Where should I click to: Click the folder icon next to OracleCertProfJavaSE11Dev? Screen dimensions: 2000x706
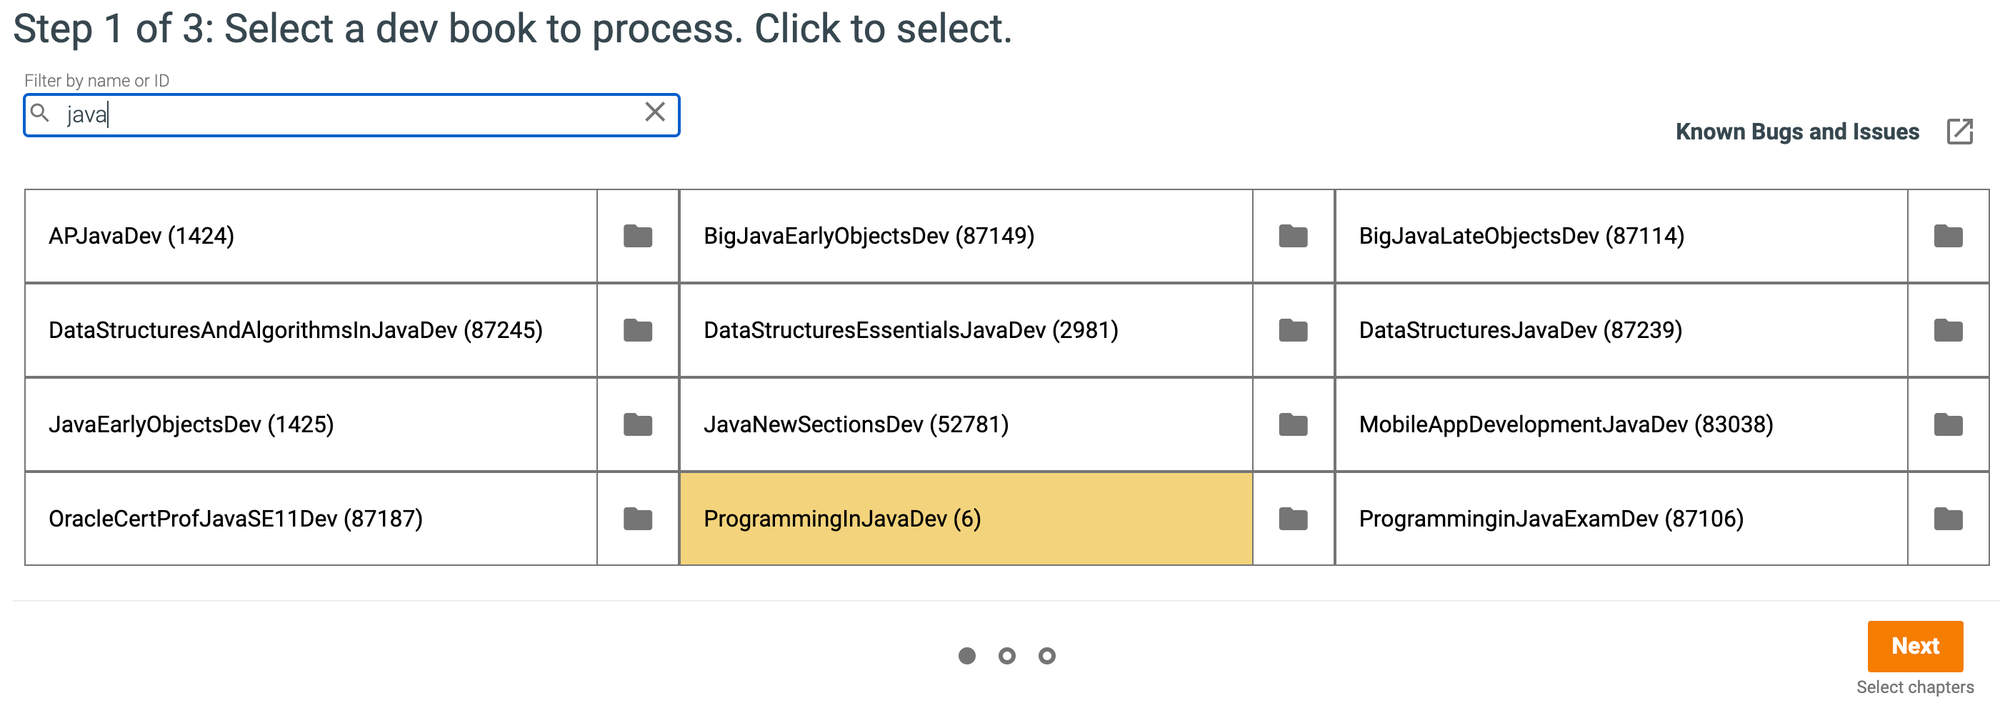click(637, 519)
